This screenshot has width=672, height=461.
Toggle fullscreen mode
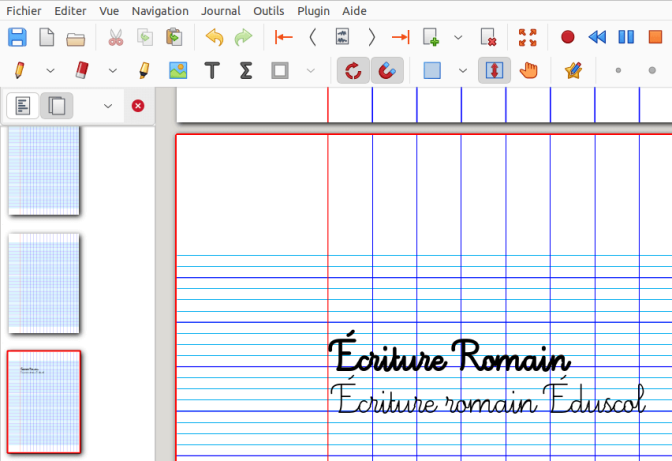(x=528, y=37)
